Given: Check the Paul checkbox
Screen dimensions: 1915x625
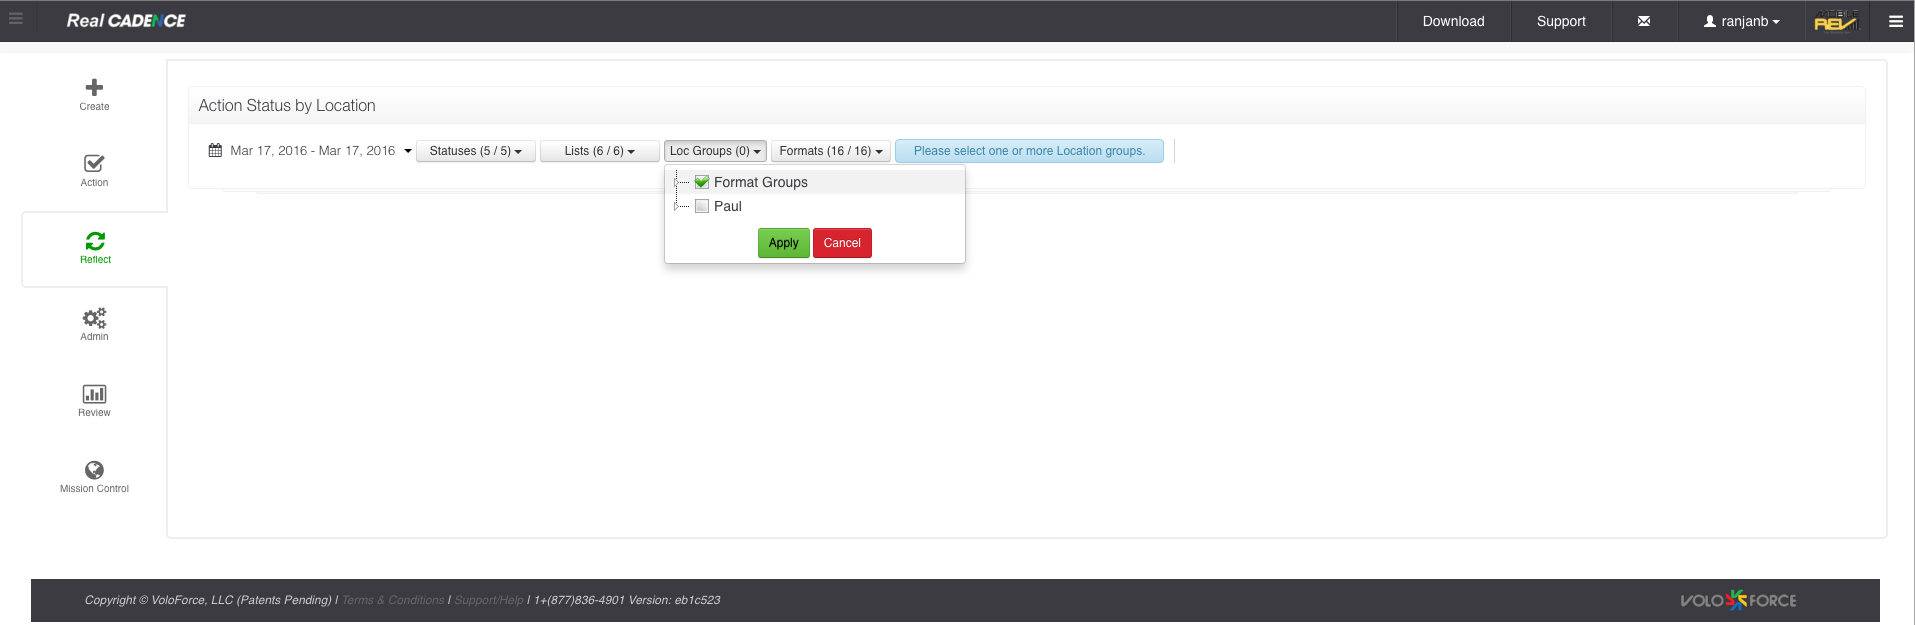Looking at the screenshot, I should tap(702, 206).
